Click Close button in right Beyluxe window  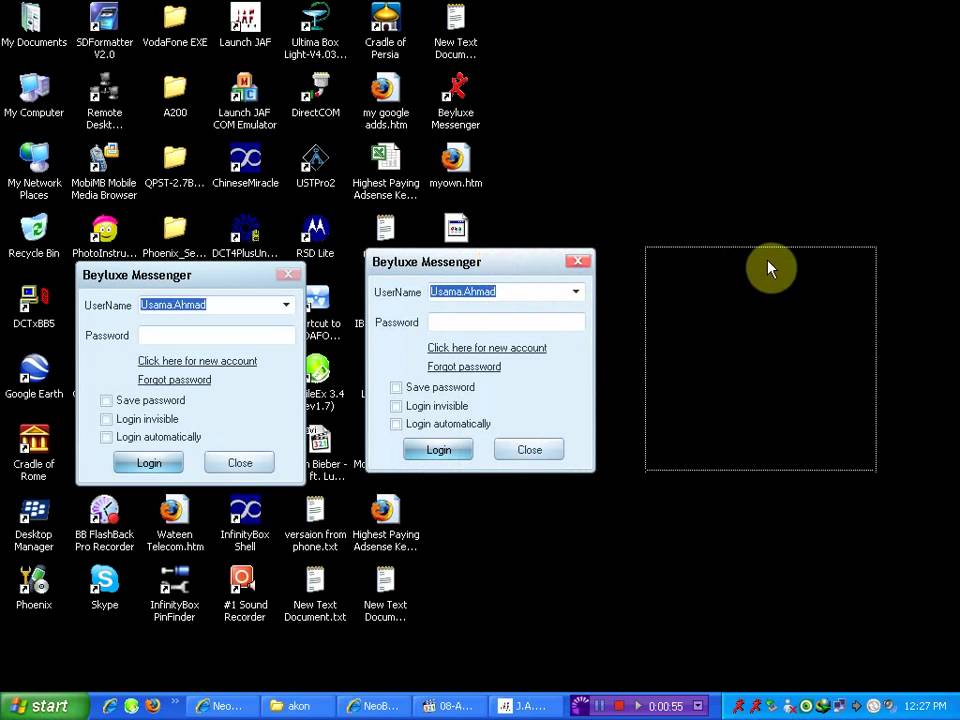[530, 449]
